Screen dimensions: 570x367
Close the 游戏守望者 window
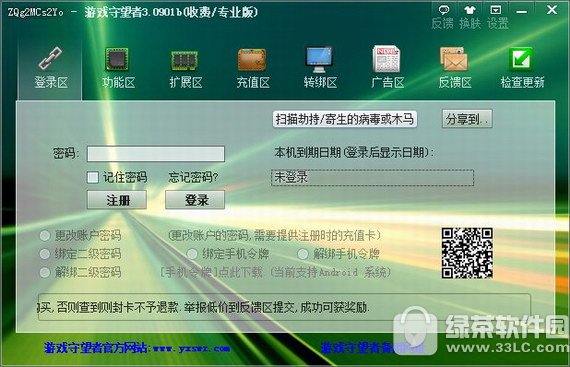pos(552,10)
